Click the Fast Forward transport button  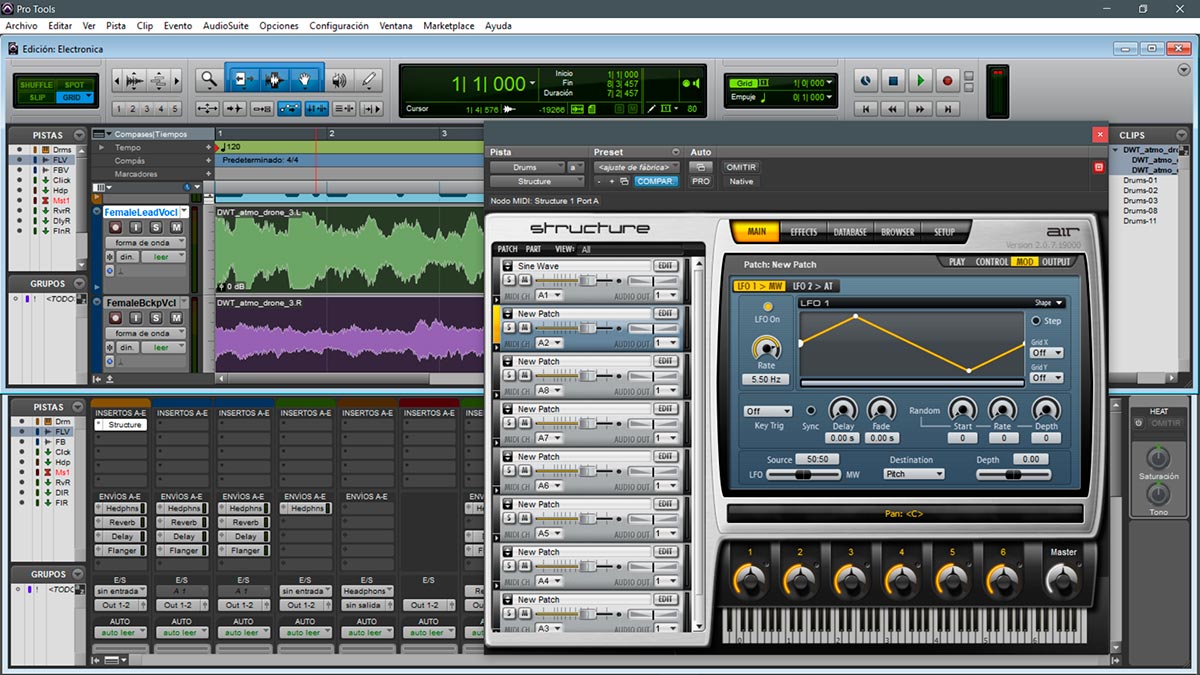click(920, 108)
